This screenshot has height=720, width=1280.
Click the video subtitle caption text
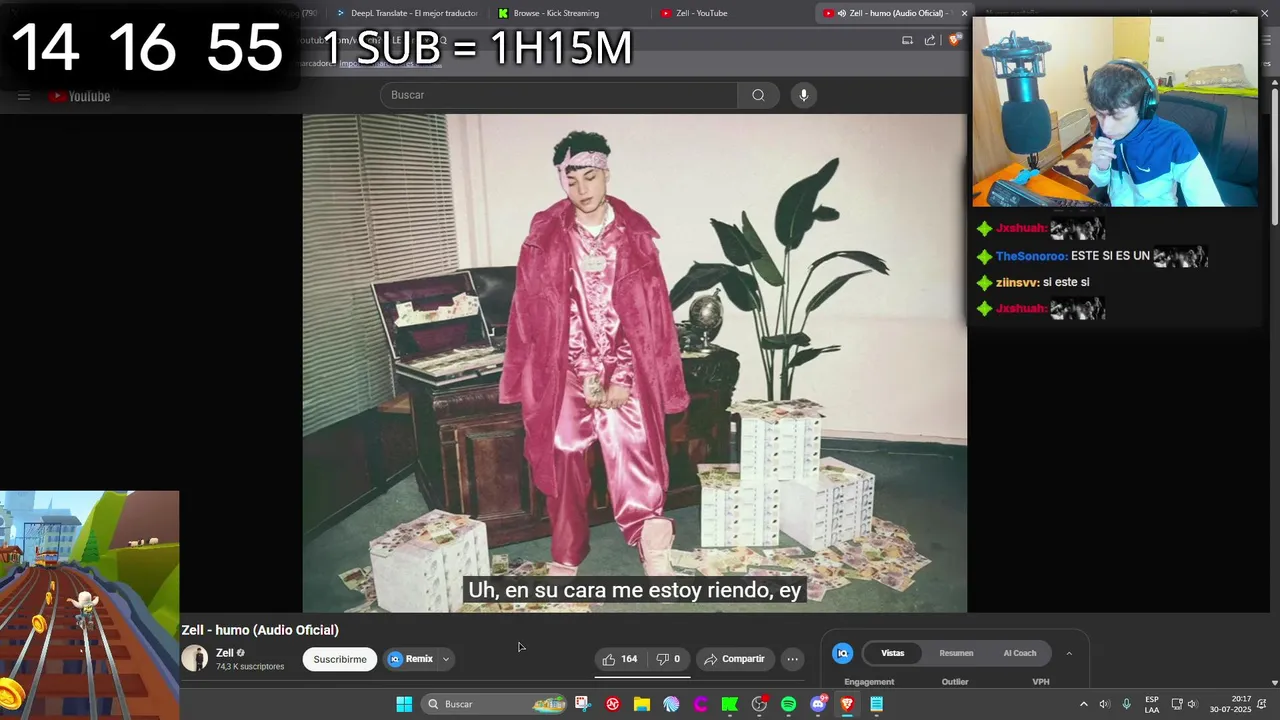pos(635,590)
